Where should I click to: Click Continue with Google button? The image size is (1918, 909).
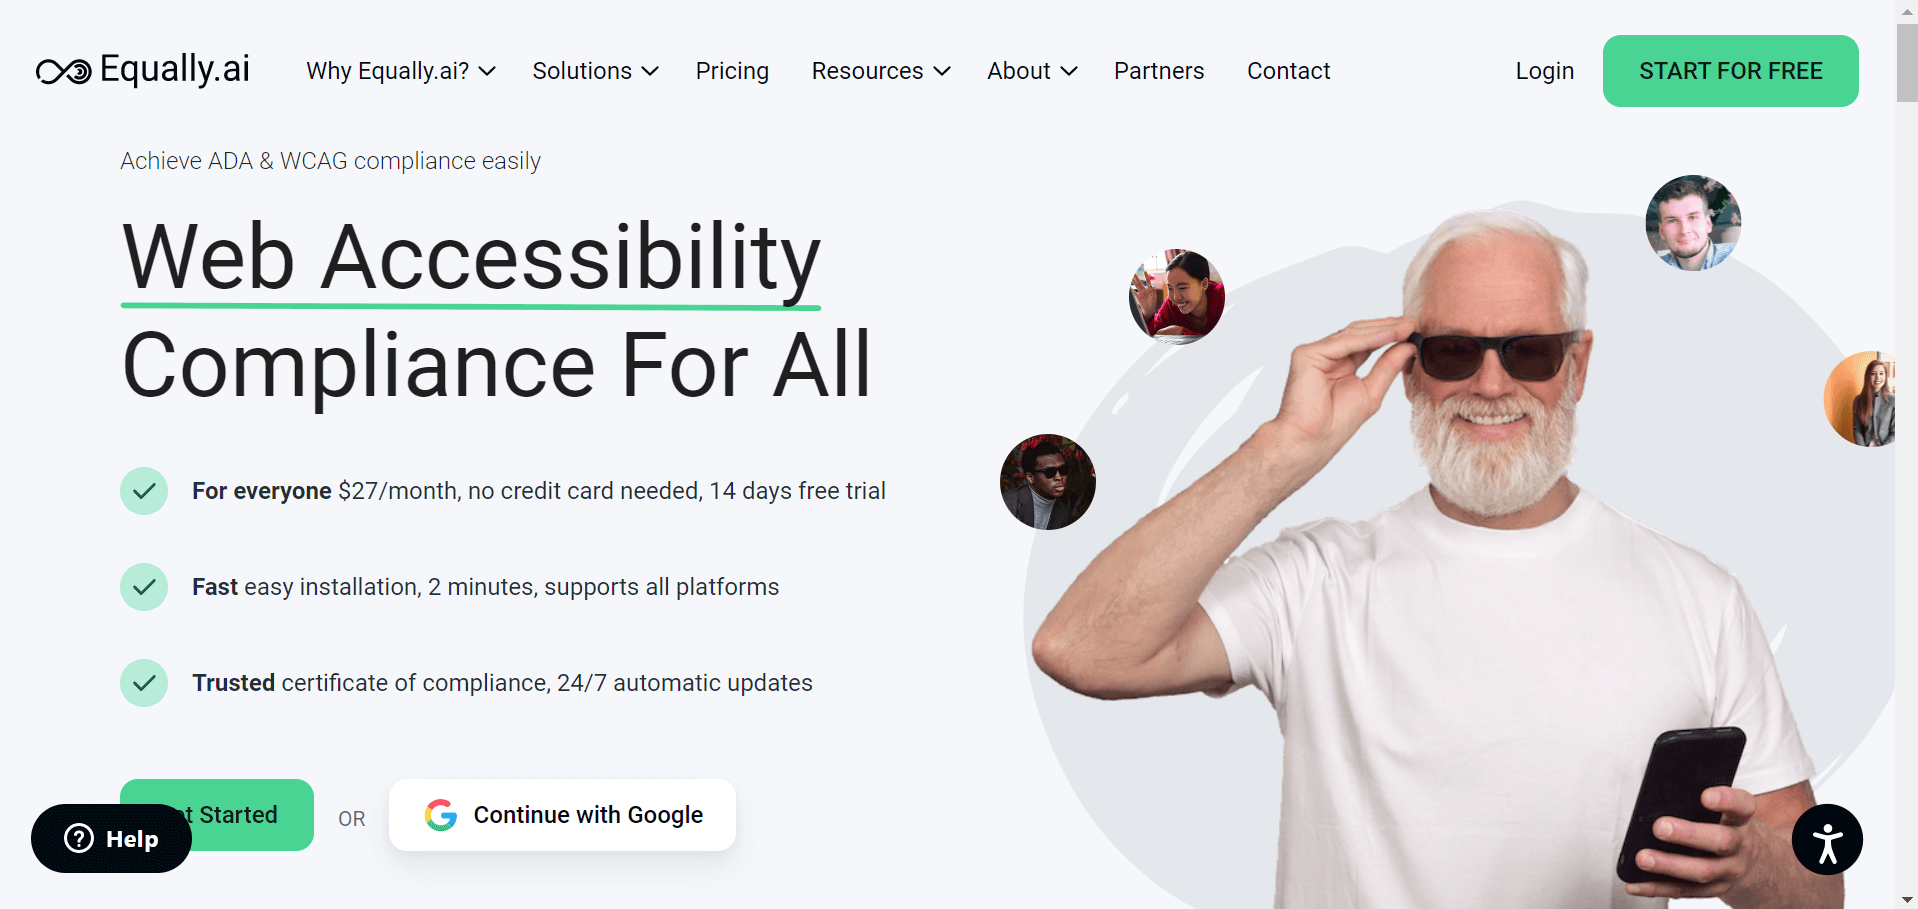click(562, 815)
